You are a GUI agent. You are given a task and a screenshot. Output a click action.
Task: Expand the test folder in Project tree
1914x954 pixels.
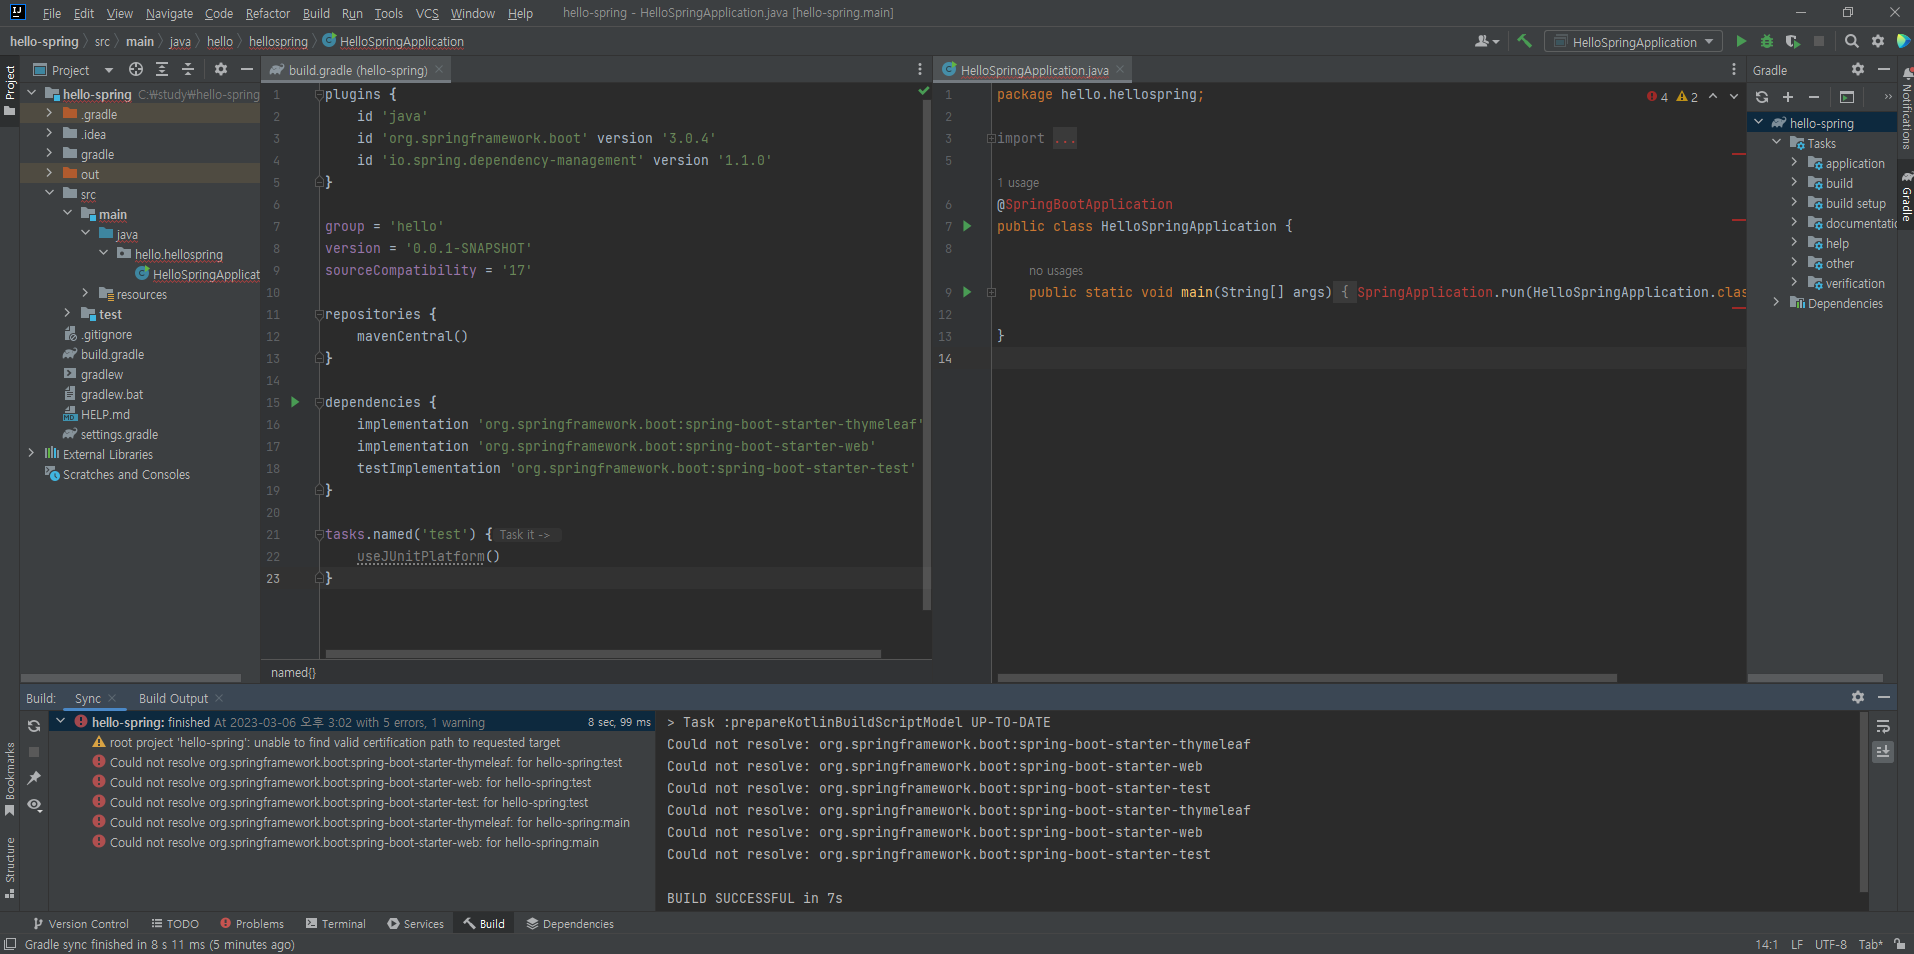67,314
